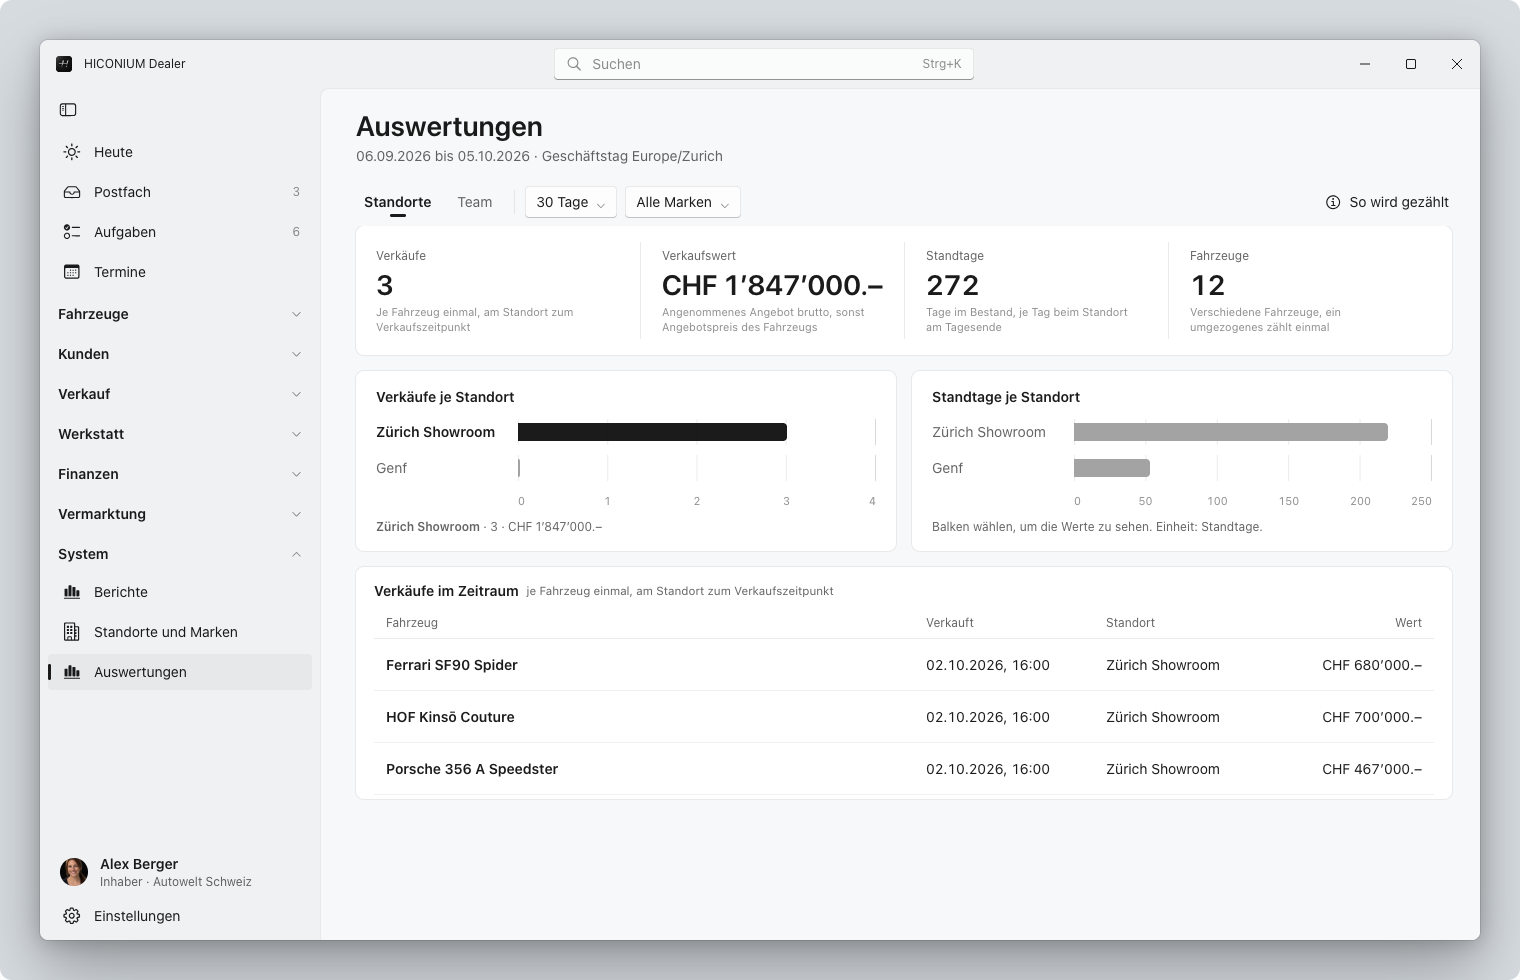Click the search magnifier icon
The image size is (1520, 980).
tap(574, 64)
